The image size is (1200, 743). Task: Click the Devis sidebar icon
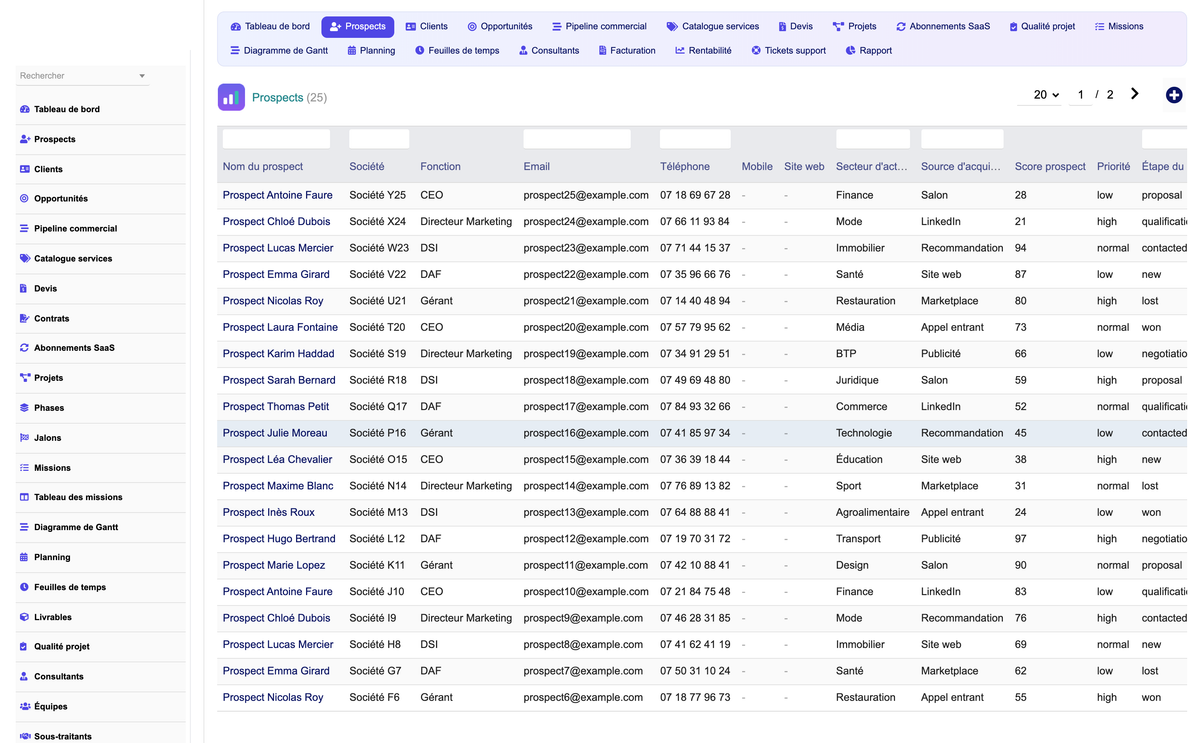point(25,288)
